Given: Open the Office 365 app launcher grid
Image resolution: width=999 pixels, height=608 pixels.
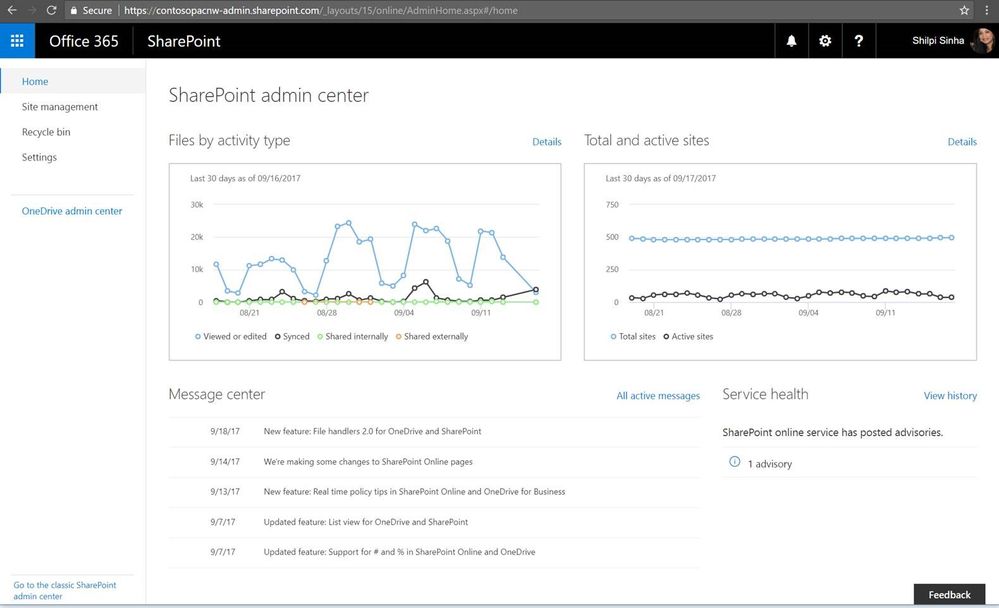Looking at the screenshot, I should (17, 41).
